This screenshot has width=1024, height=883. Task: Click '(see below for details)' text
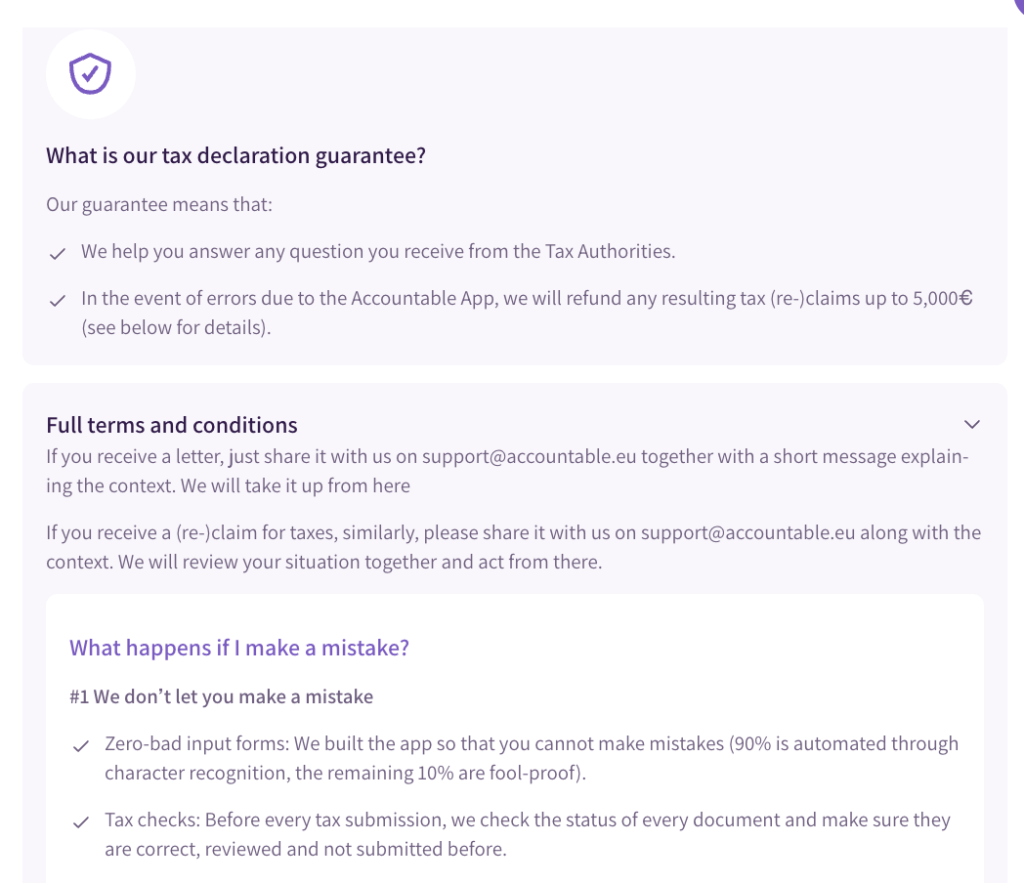pos(176,327)
